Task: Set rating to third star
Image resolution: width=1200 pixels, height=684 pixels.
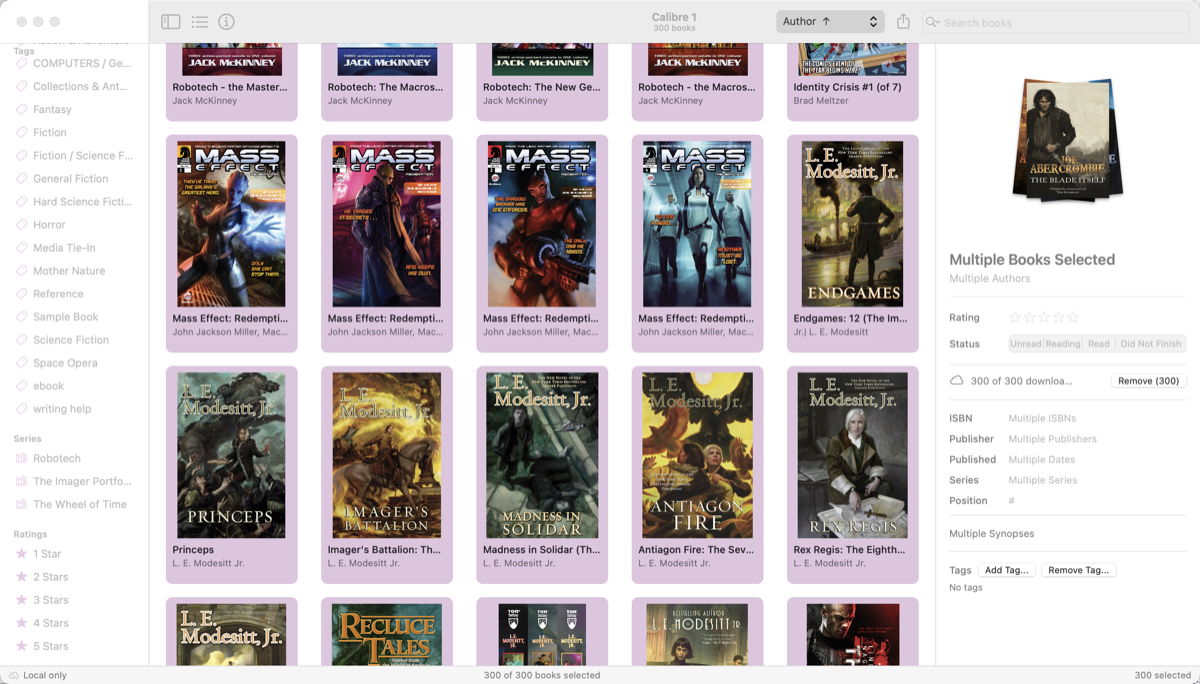Action: point(1044,317)
